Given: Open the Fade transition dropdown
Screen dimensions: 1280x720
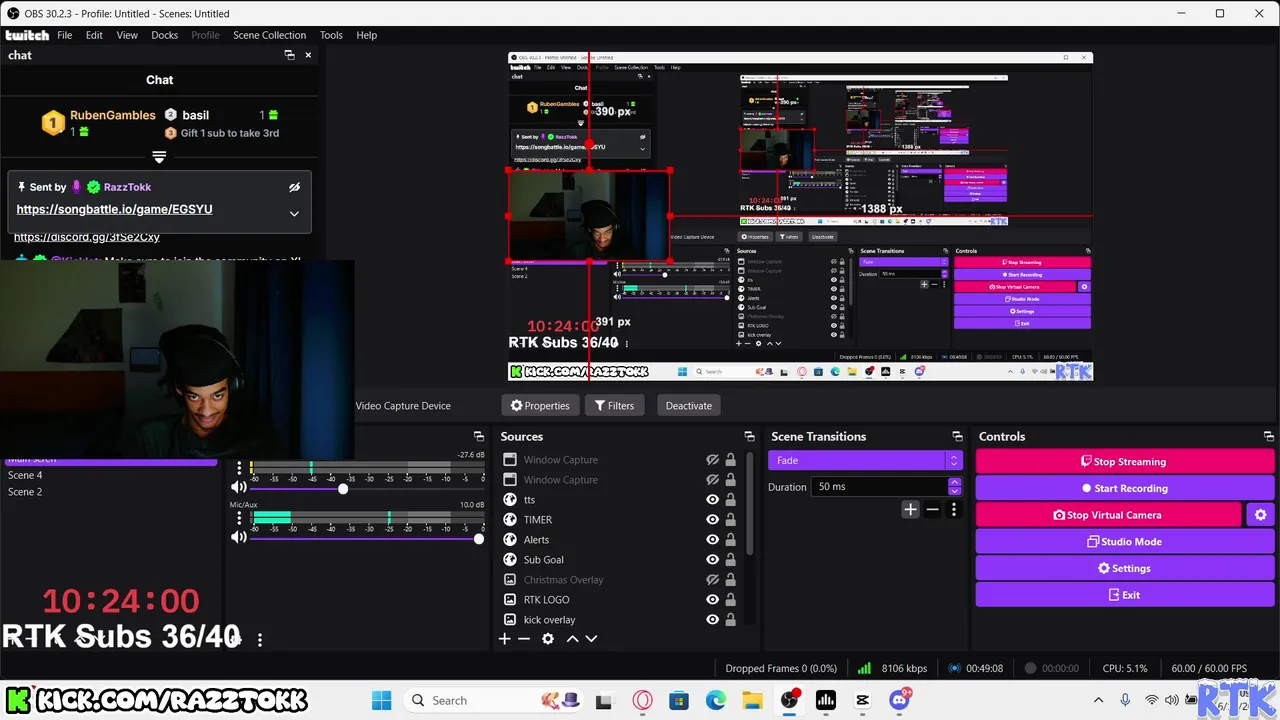Looking at the screenshot, I should pos(865,460).
